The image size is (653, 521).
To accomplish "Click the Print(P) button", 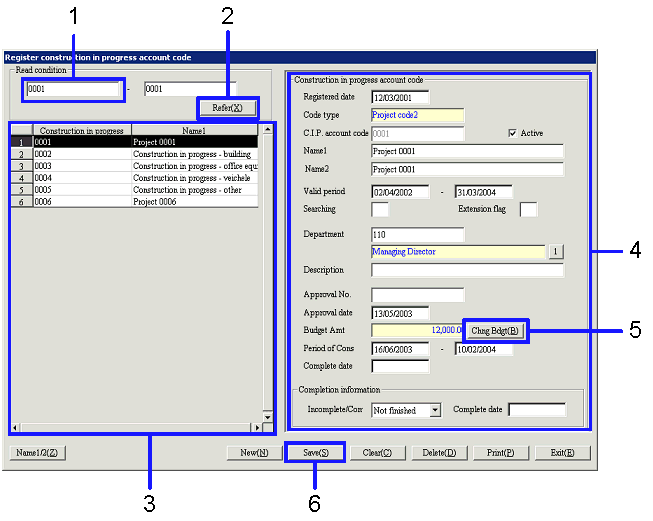I will 502,453.
